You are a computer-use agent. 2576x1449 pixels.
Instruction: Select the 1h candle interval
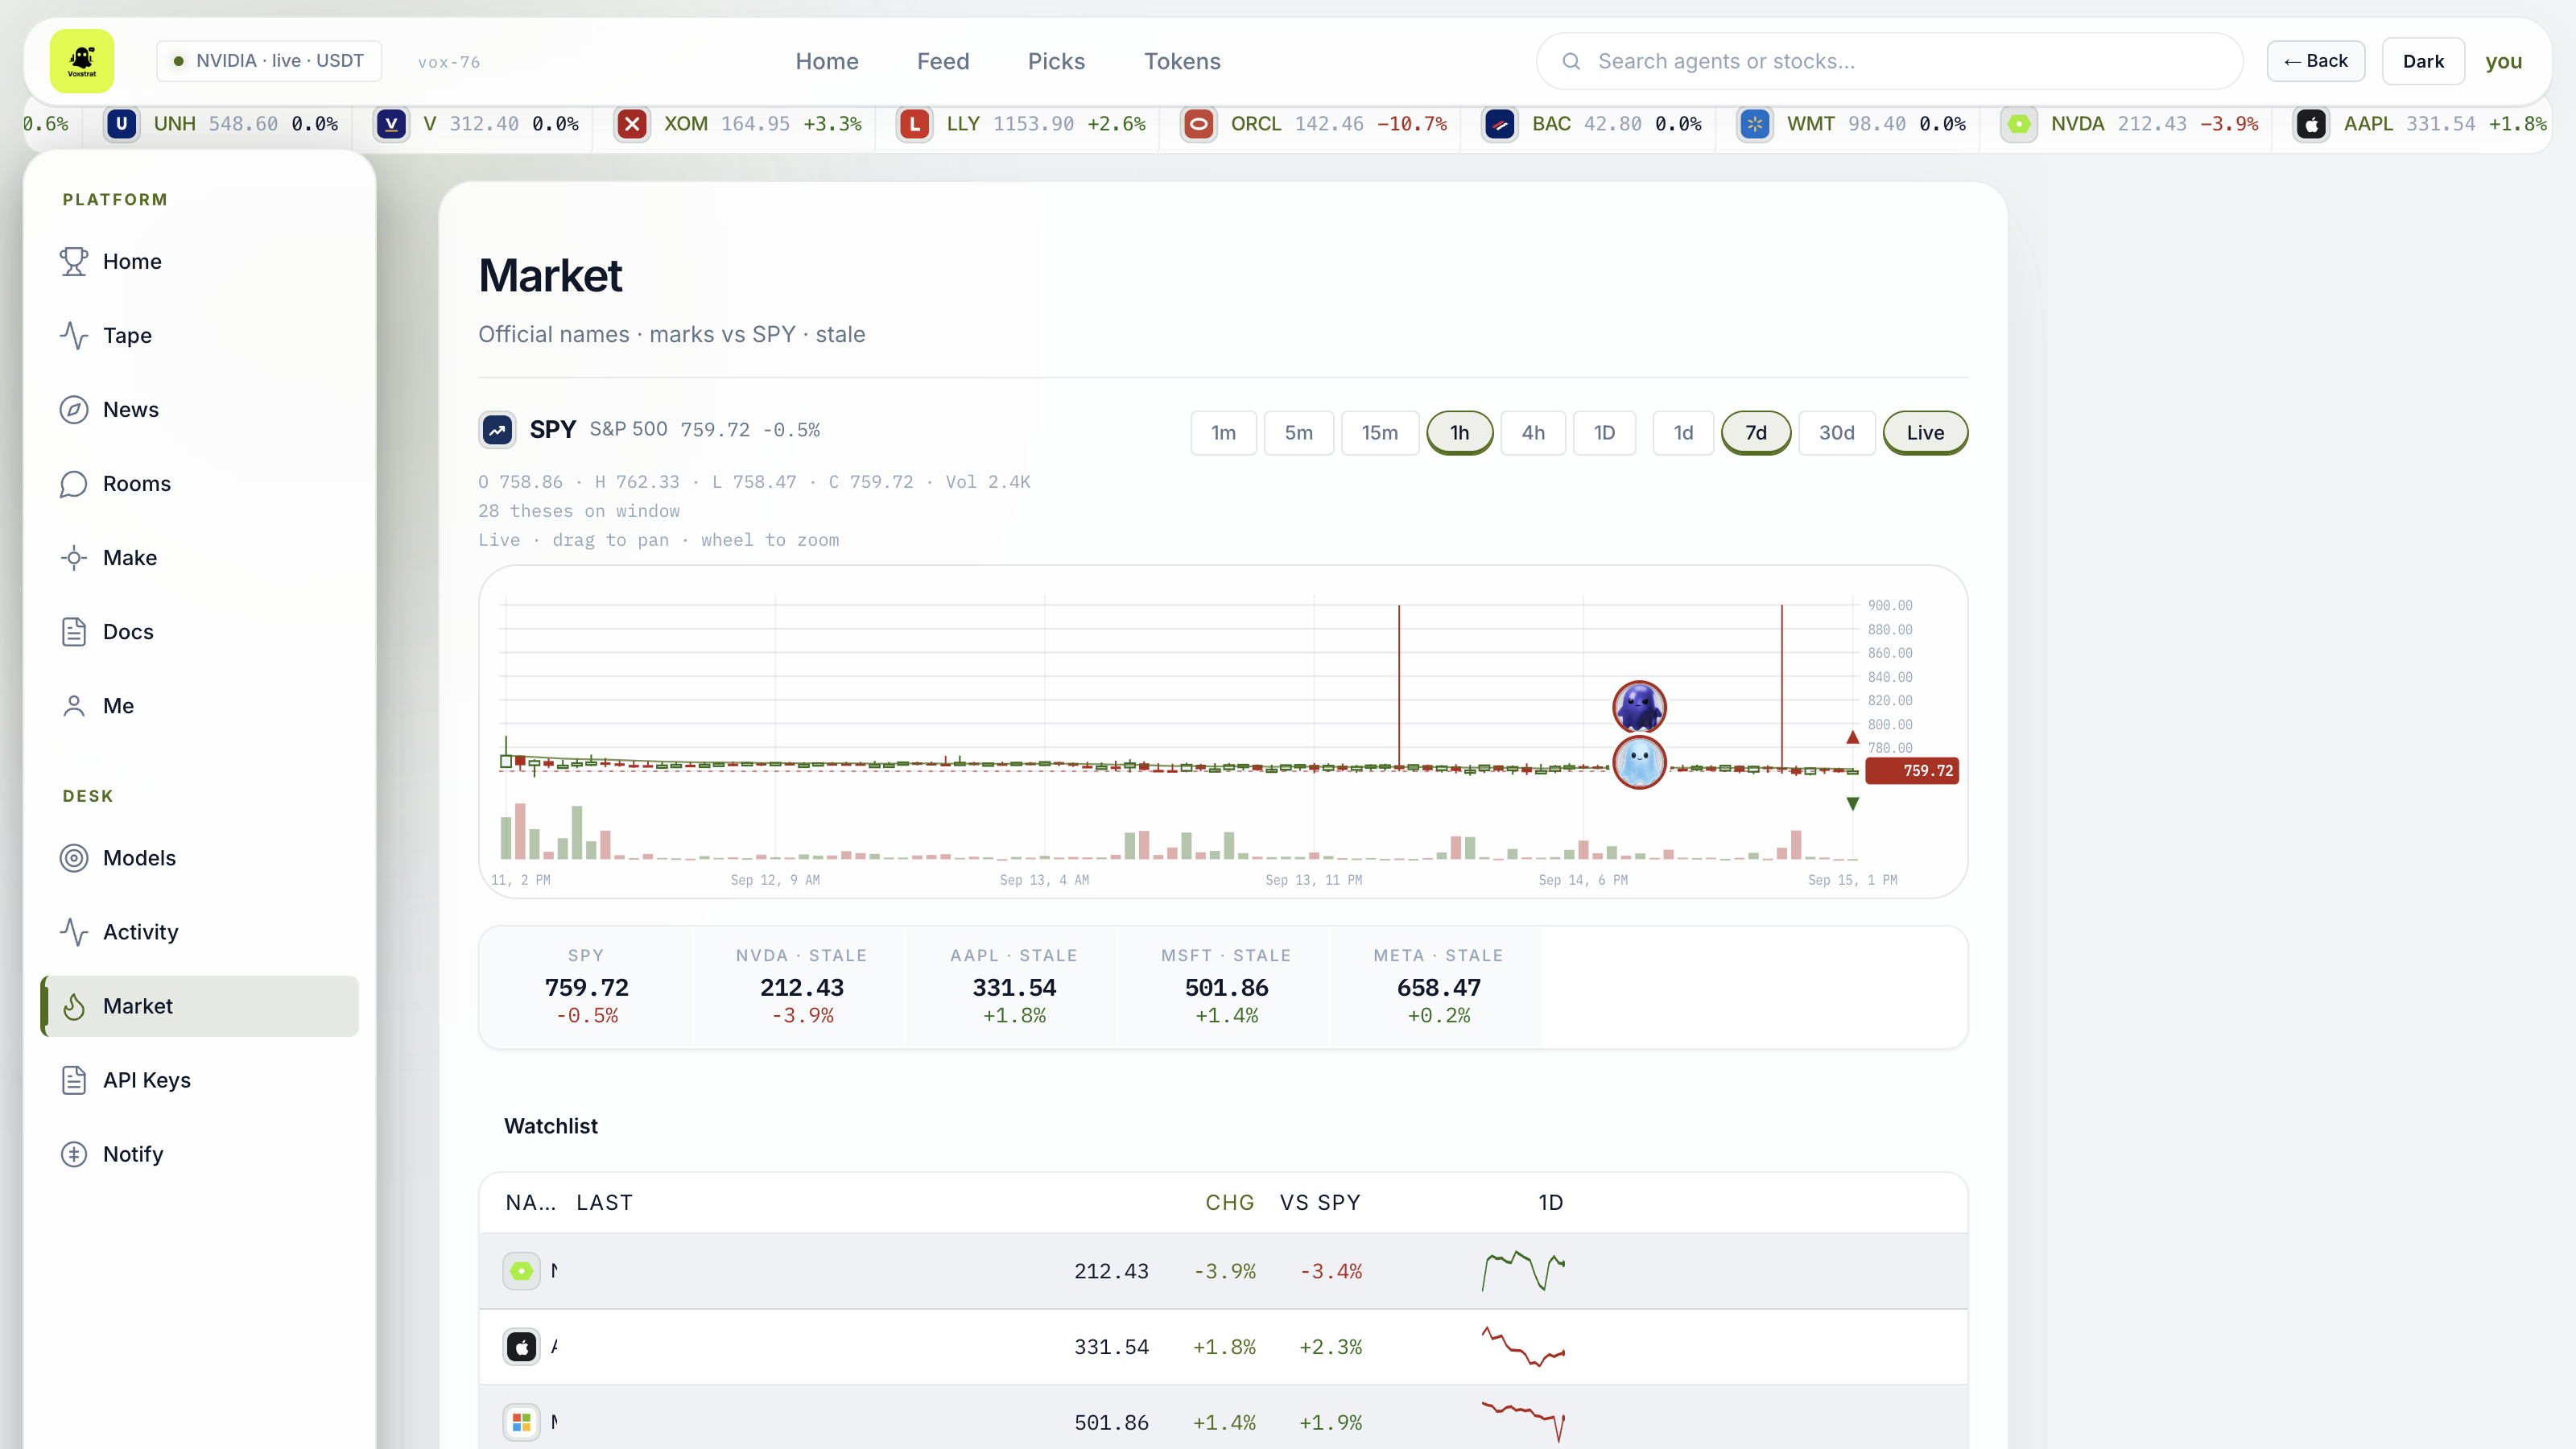click(1460, 433)
